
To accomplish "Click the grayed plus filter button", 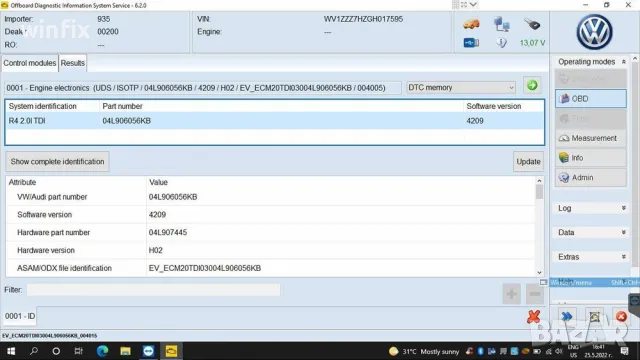I will 511,293.
